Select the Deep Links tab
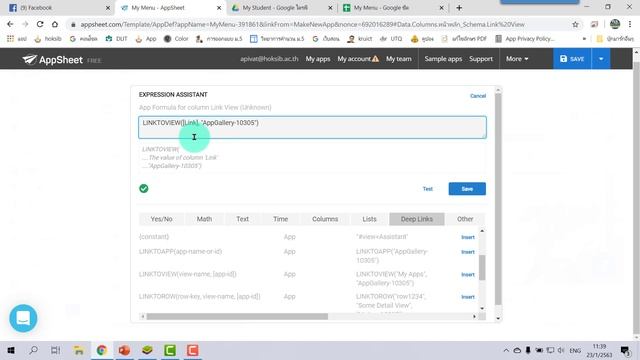Viewport: 640px width, 360px height. pos(417,219)
